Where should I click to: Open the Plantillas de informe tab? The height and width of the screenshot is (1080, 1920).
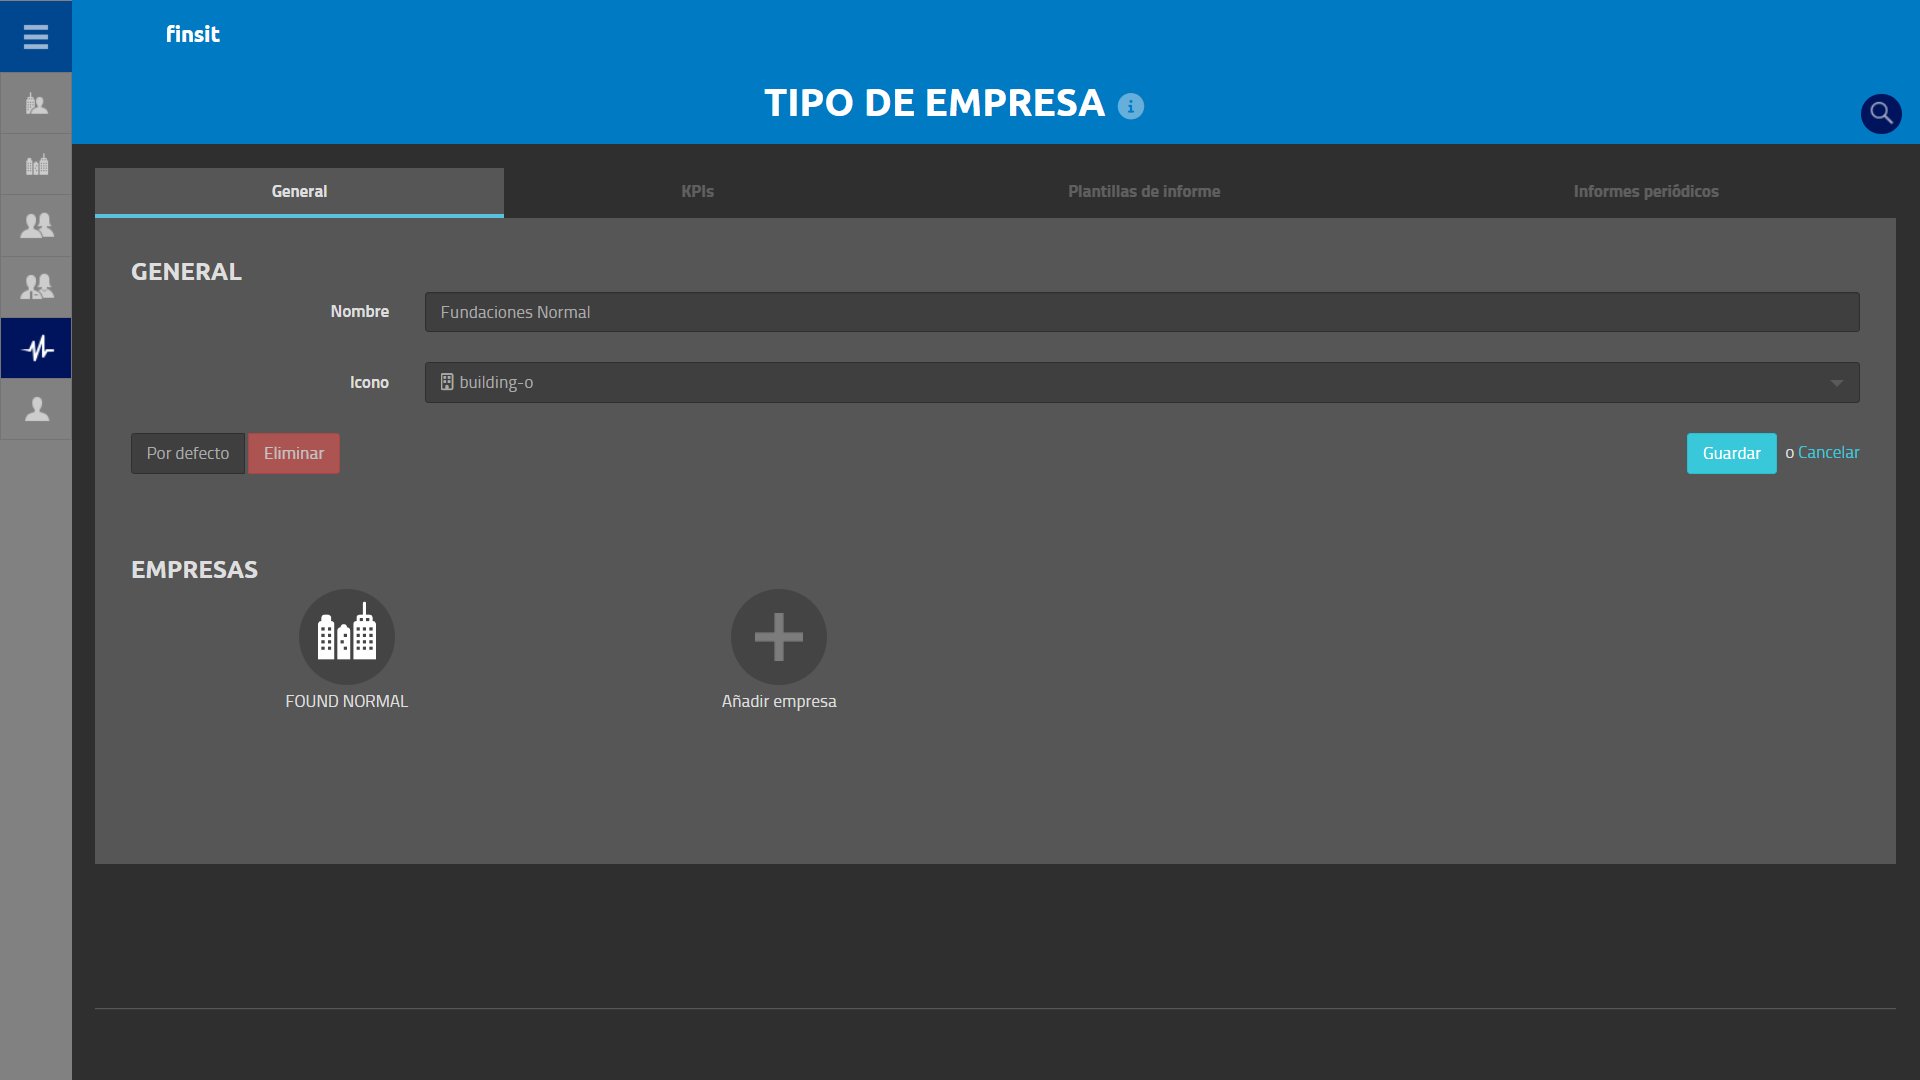pyautogui.click(x=1144, y=192)
